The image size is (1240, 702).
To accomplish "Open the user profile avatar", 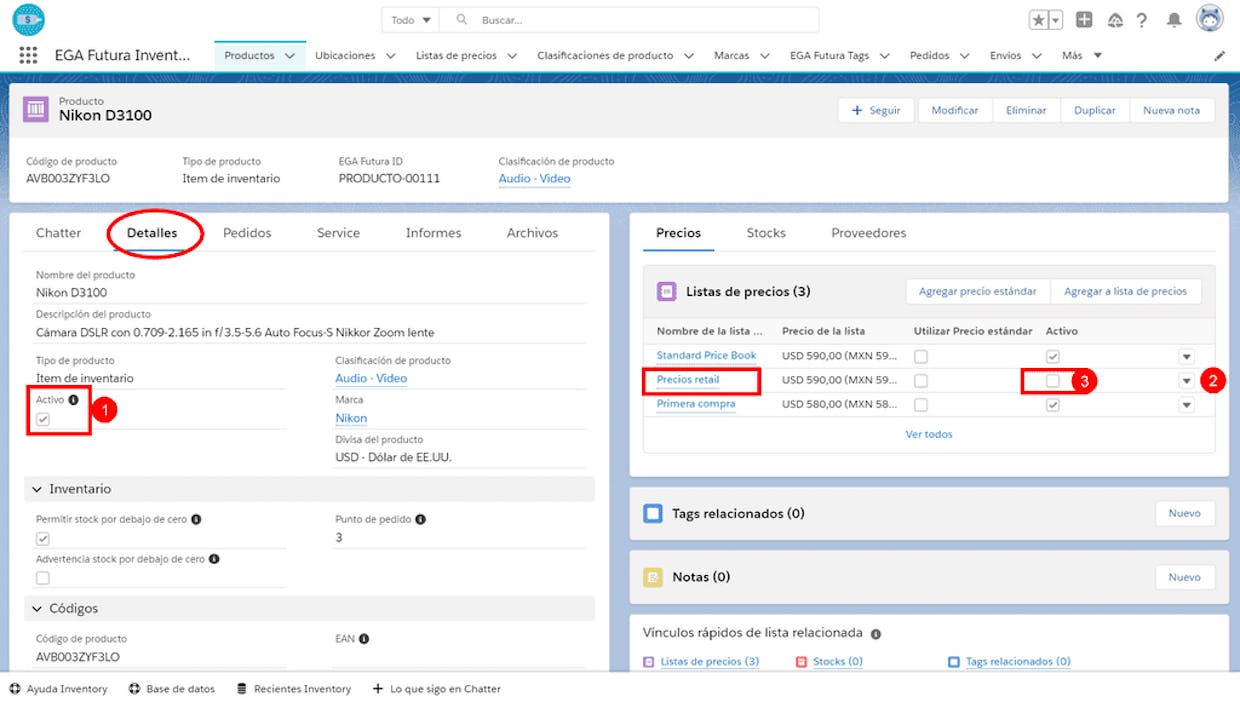I will pos(1210,19).
